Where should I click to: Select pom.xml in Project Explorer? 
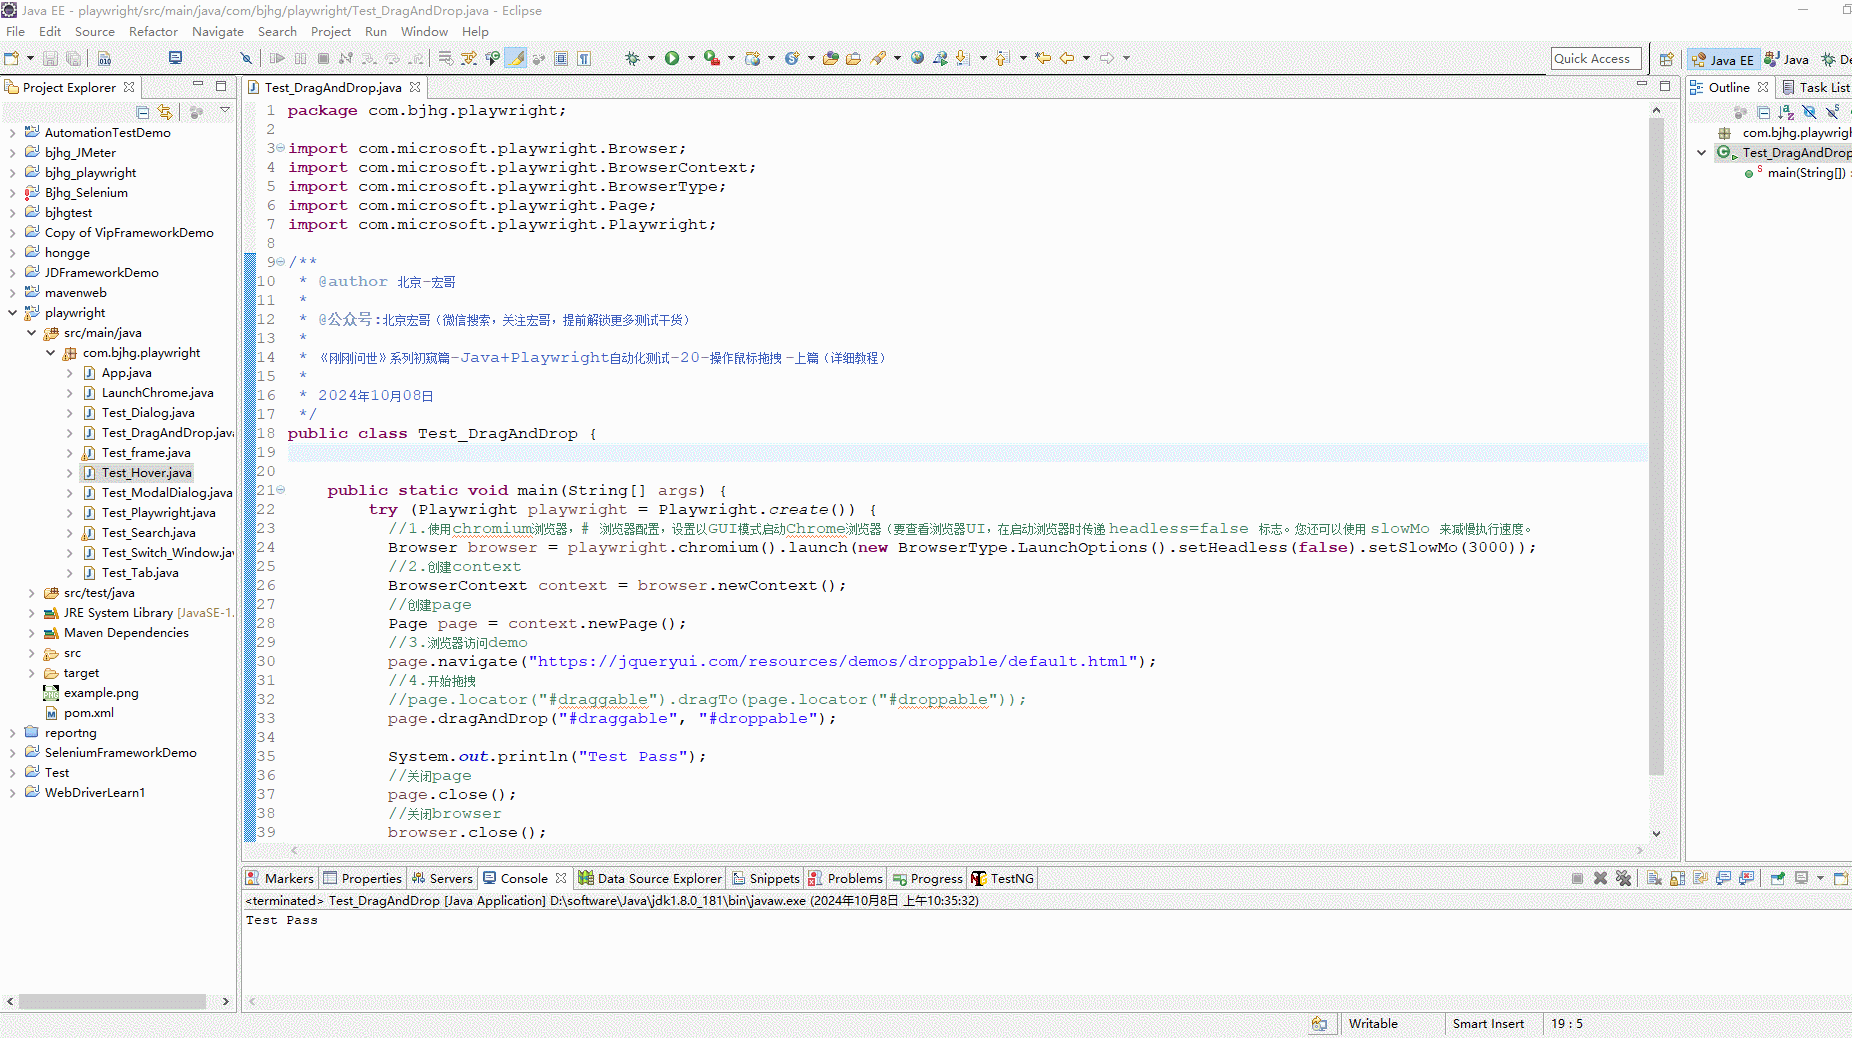click(x=88, y=713)
